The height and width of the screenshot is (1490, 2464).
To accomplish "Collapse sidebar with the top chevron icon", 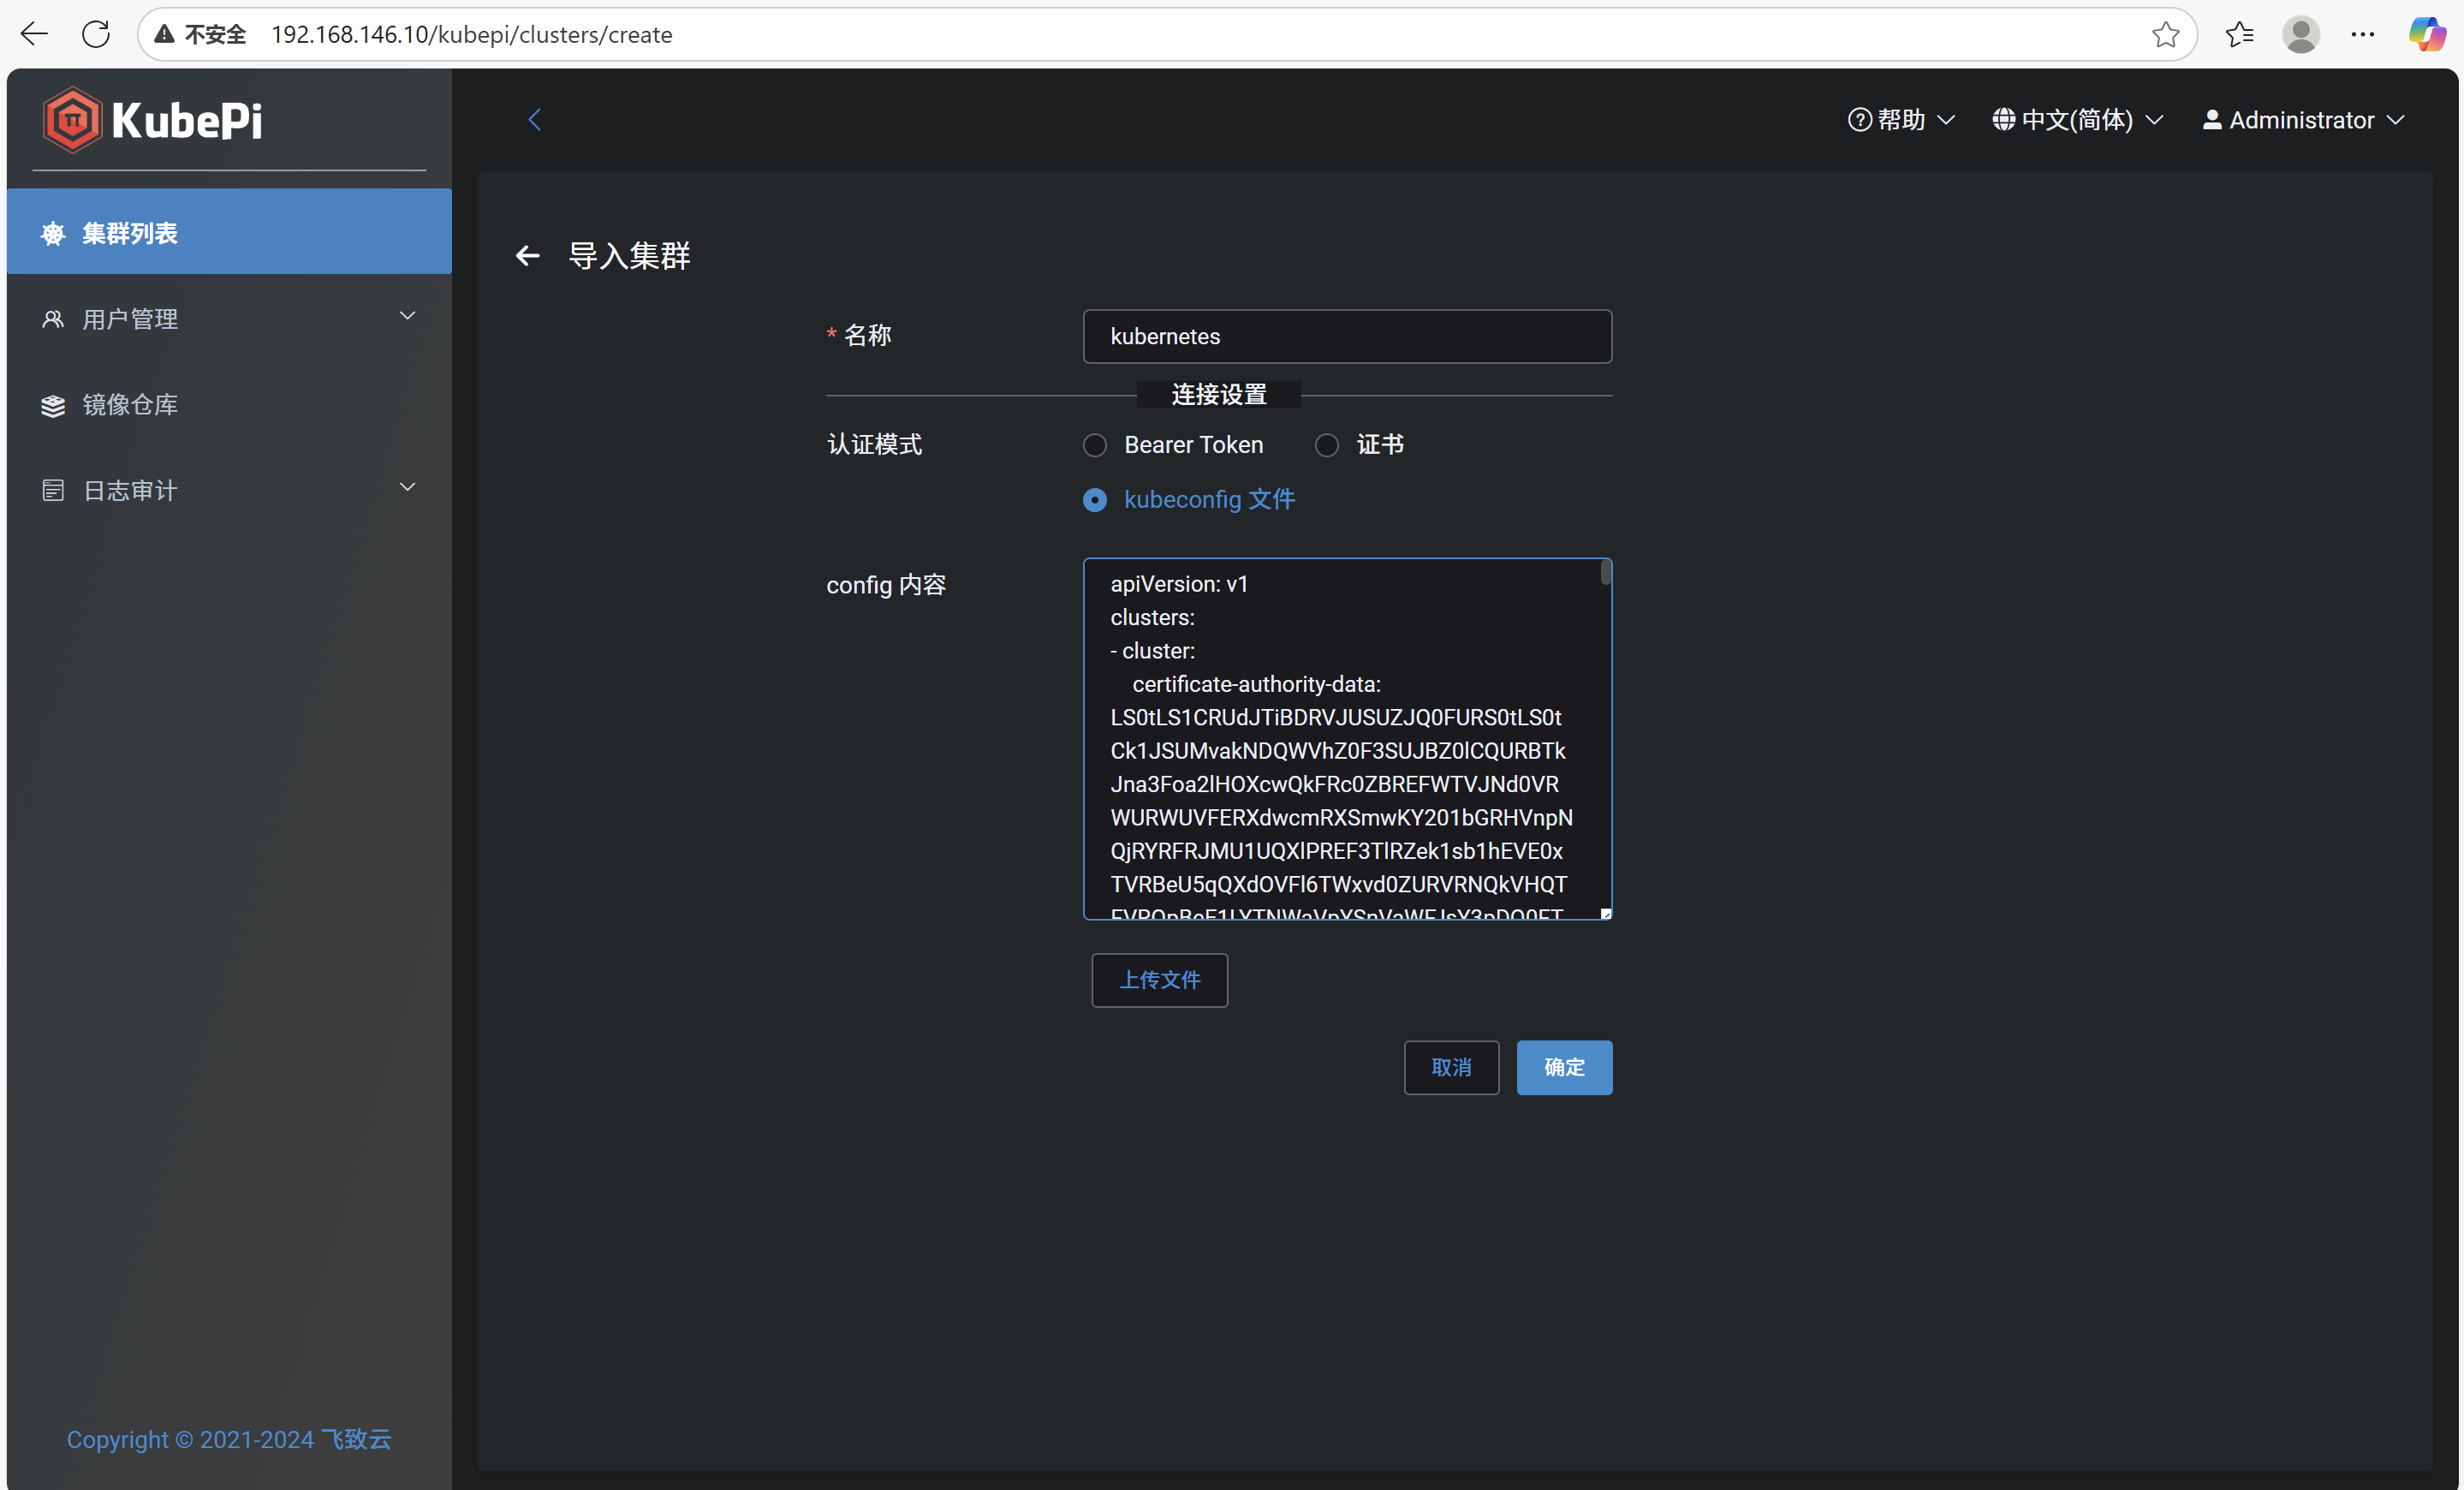I will pos(535,120).
